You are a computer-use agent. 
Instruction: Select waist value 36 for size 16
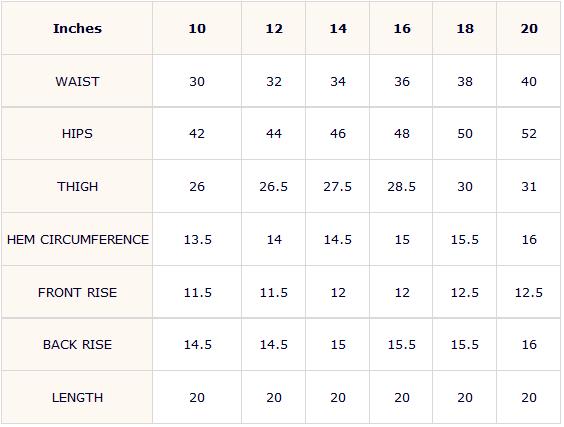[x=401, y=81]
